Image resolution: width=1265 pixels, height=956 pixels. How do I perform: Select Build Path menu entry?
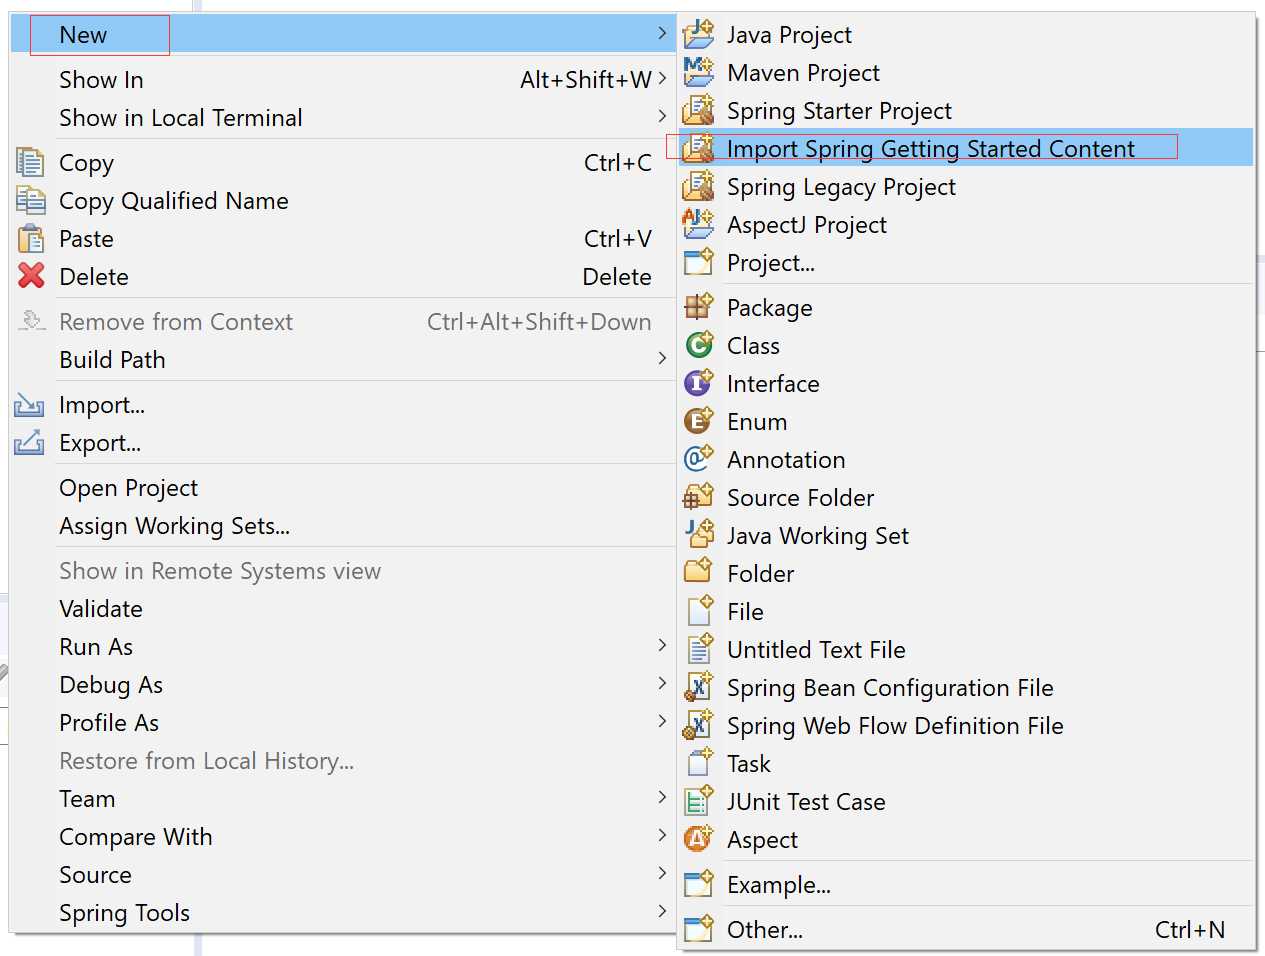tap(343, 360)
